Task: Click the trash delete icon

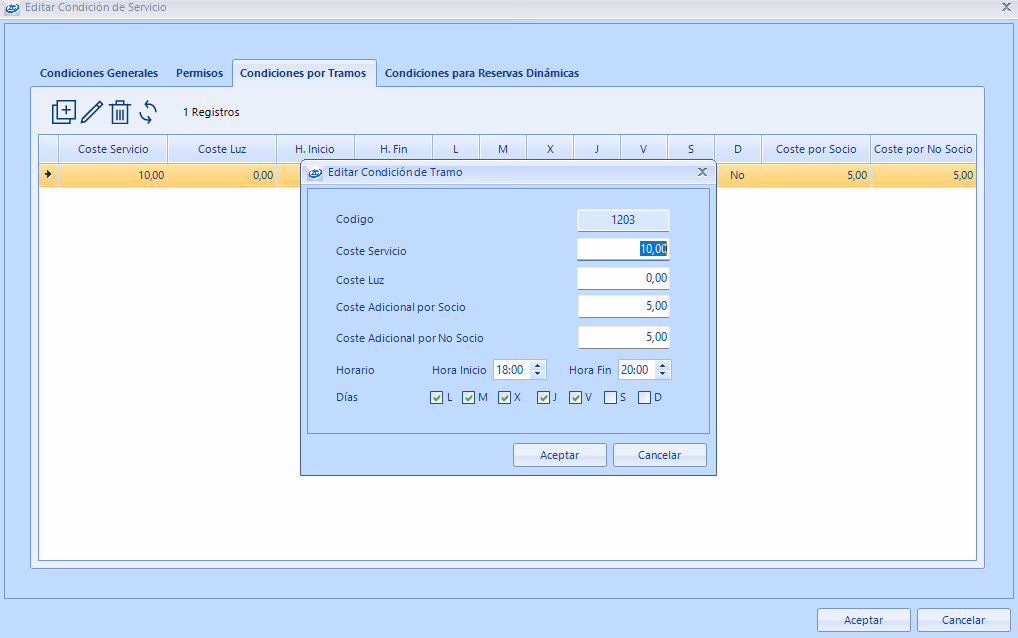Action: [120, 112]
